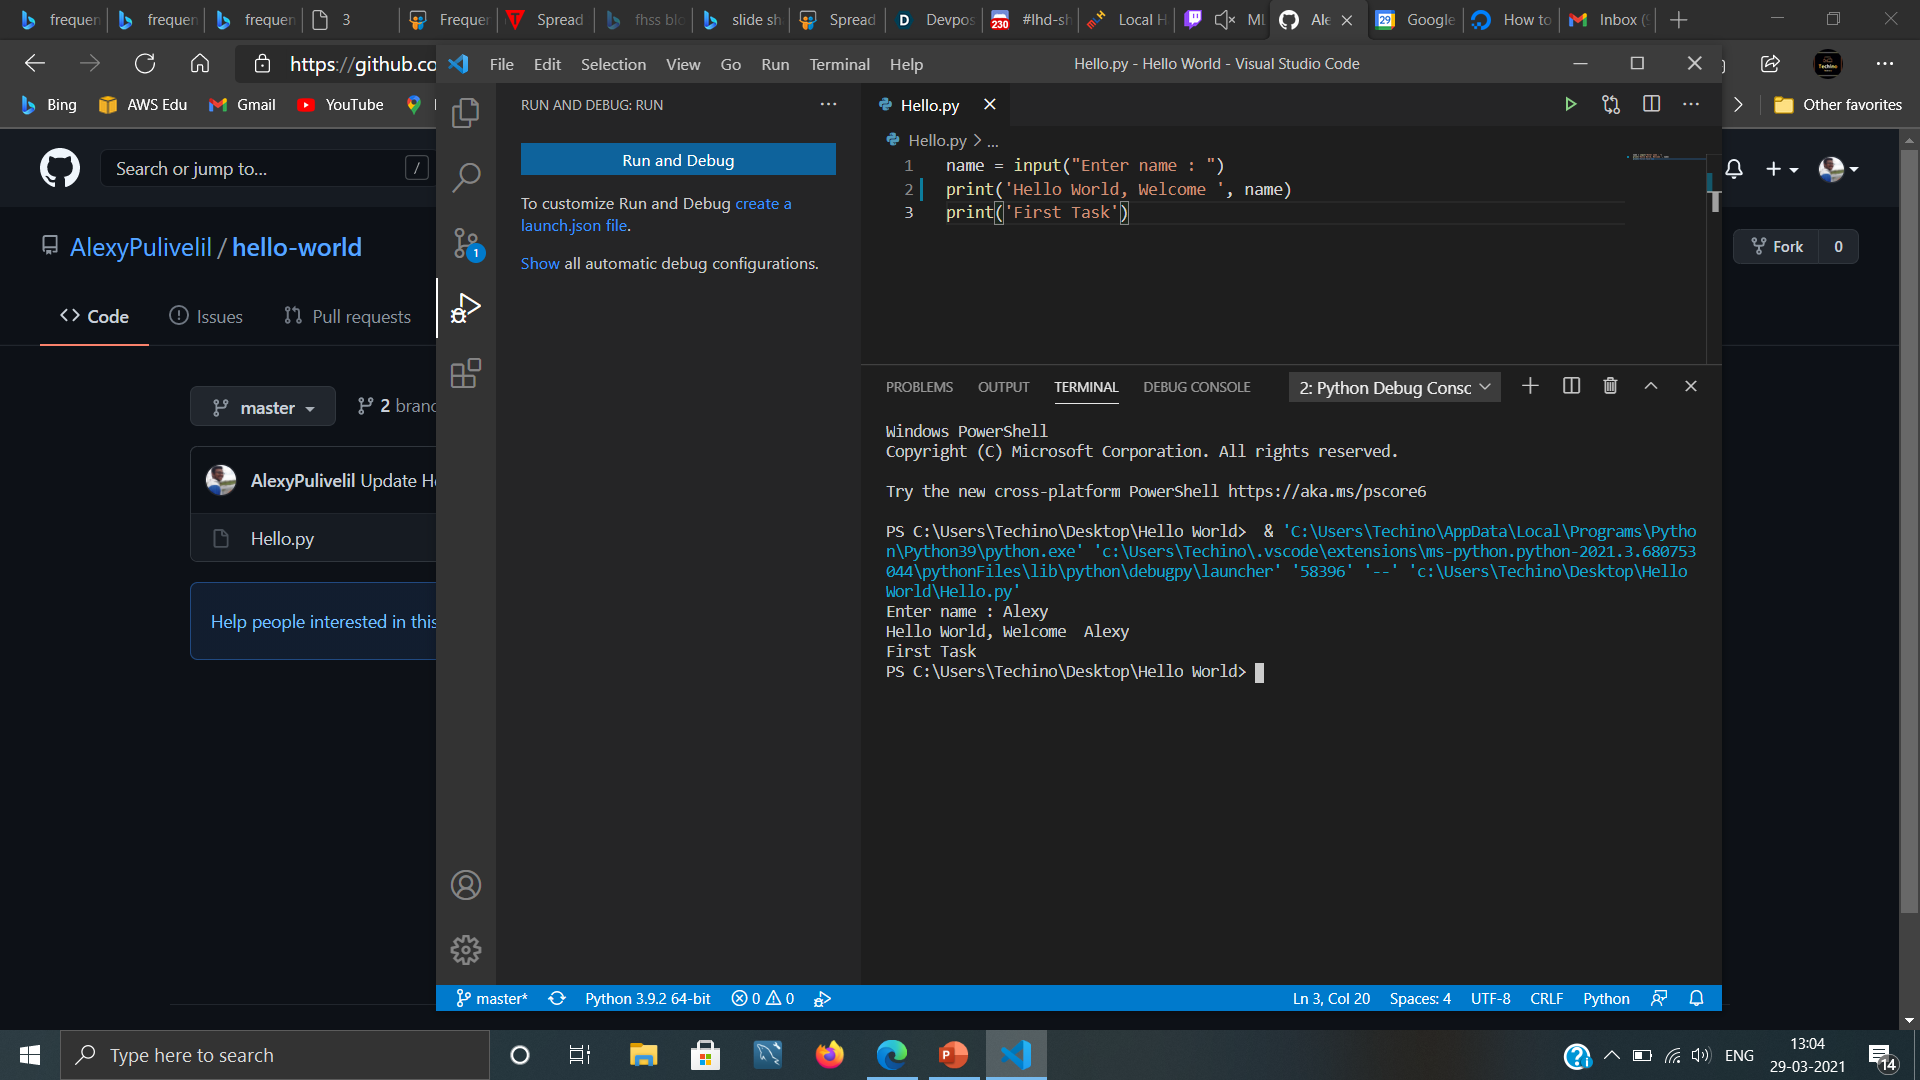Expand the Python Debug Console terminal dropdown
The height and width of the screenshot is (1080, 1920).
coord(1395,387)
